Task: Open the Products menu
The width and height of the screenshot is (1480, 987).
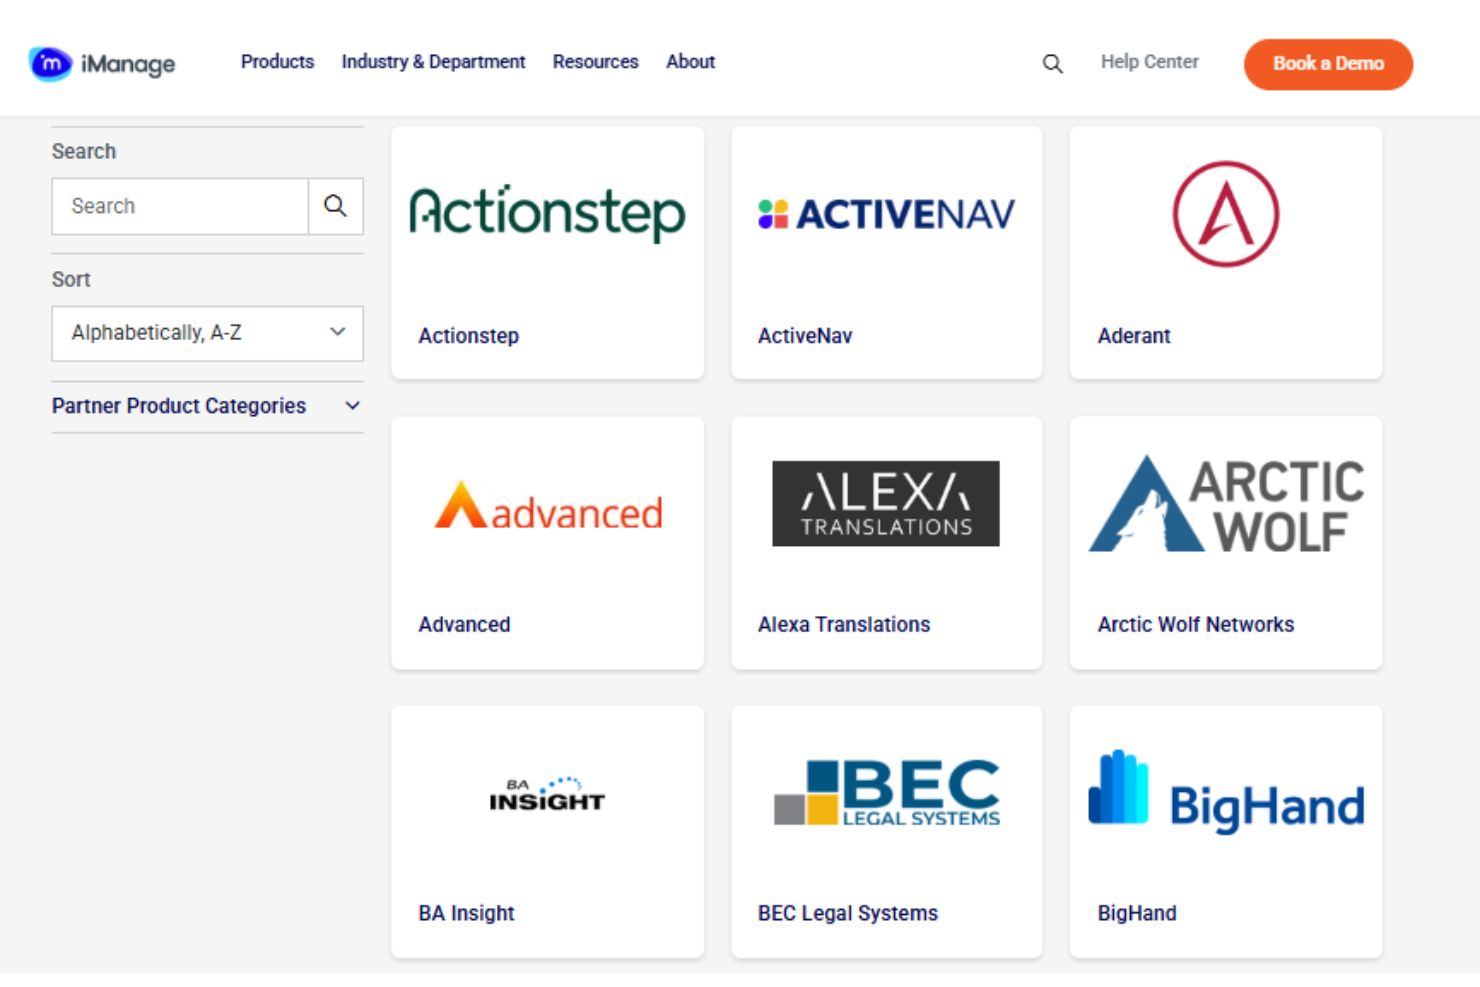Action: [277, 62]
